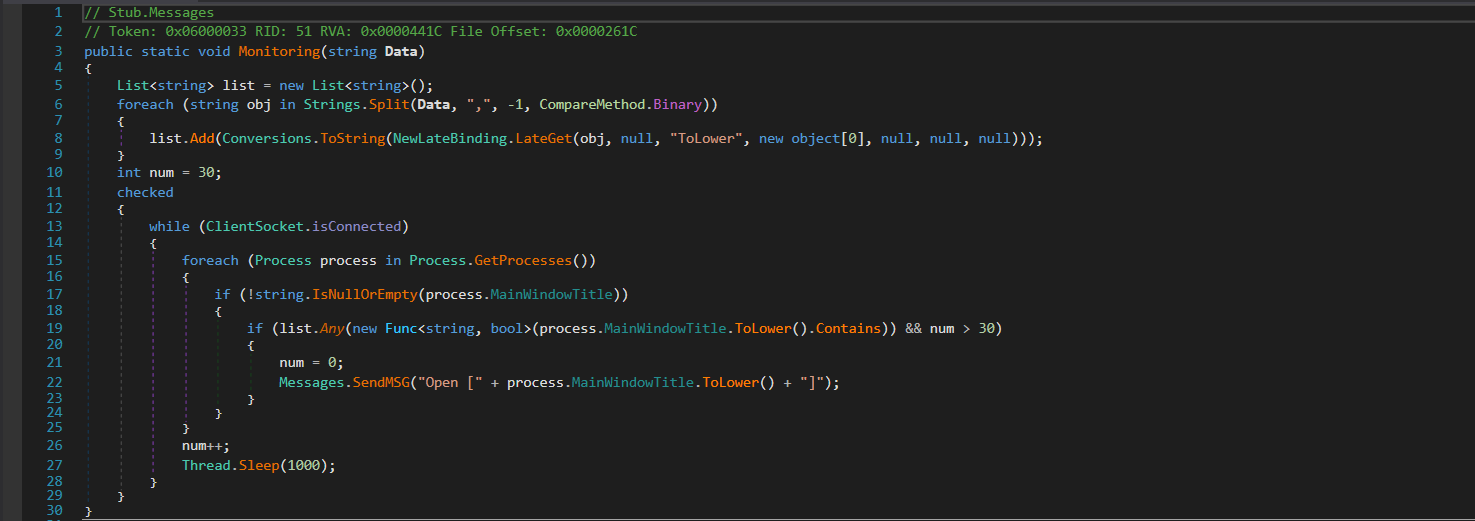This screenshot has height=521, width=1475.
Task: Click the ClientSocket class reference
Action: (254, 227)
